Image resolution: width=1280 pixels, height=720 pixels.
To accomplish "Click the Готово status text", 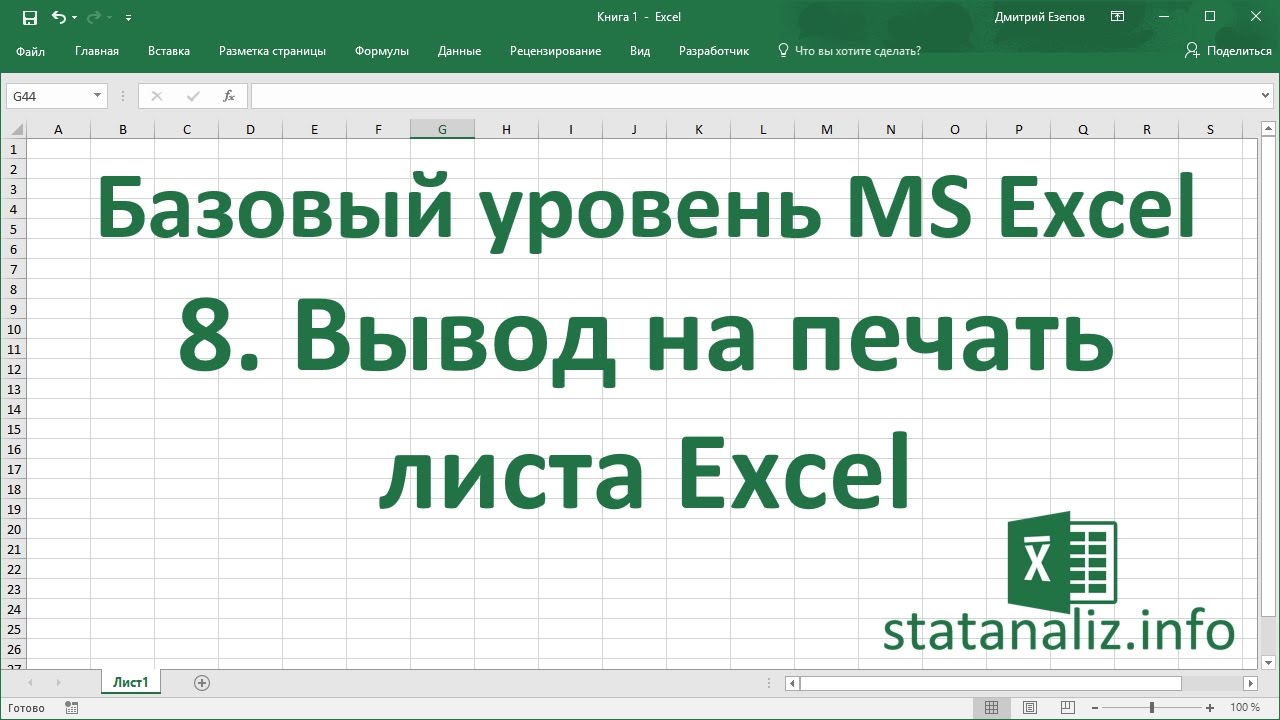I will click(26, 708).
